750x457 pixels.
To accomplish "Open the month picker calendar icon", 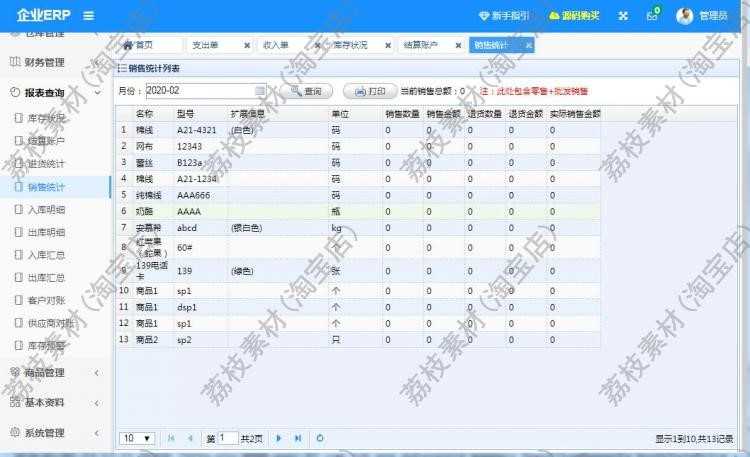I will pos(260,90).
